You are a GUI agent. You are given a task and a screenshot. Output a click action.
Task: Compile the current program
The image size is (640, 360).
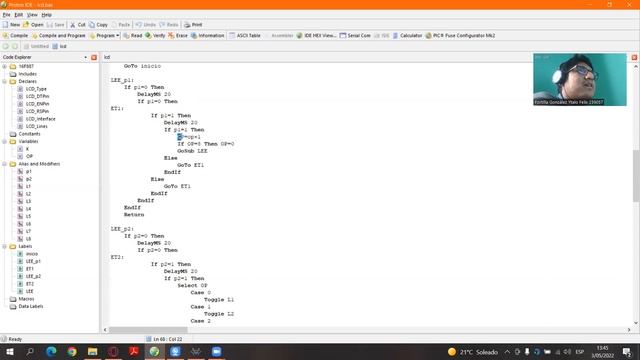(x=16, y=36)
